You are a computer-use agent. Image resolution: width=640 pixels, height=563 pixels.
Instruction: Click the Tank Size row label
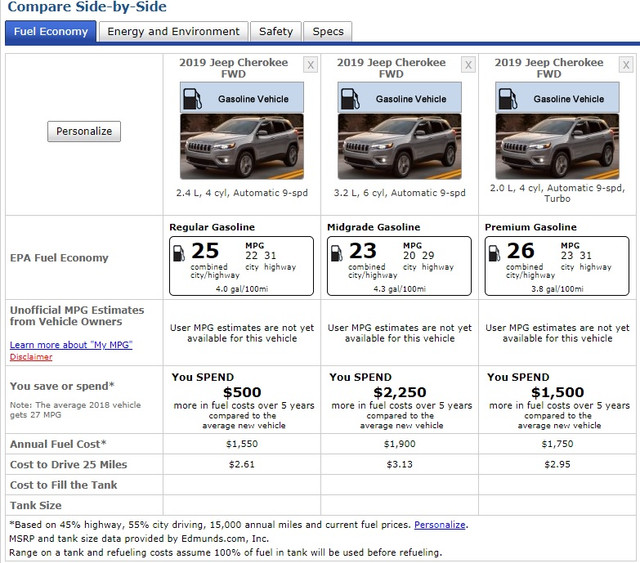[x=36, y=505]
